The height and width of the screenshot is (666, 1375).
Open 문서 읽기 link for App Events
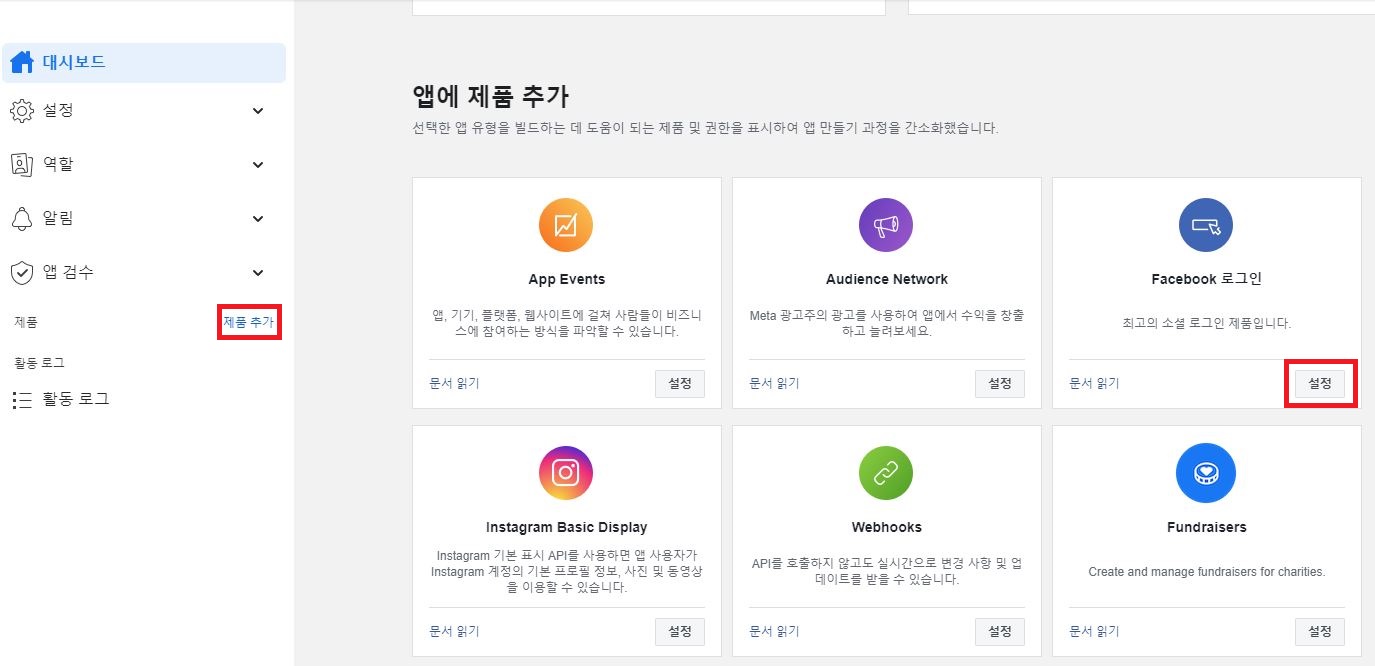click(x=454, y=383)
